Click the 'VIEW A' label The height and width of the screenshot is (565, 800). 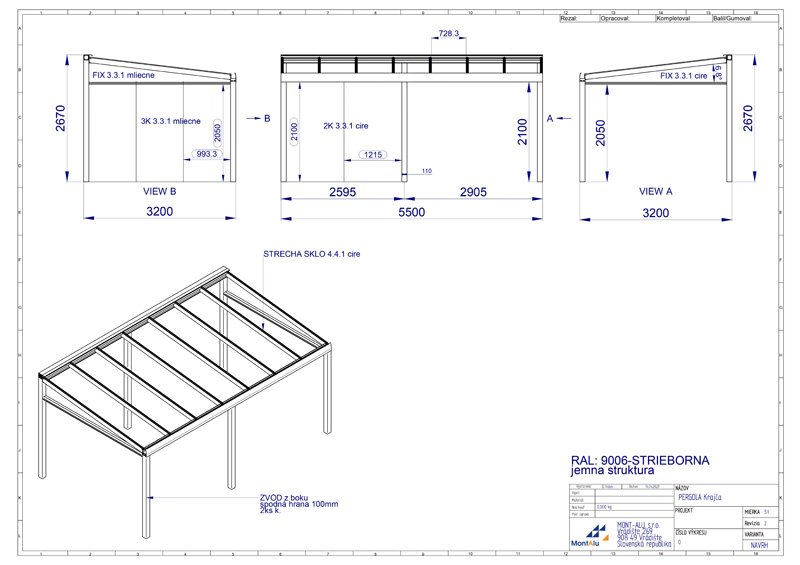pos(656,191)
